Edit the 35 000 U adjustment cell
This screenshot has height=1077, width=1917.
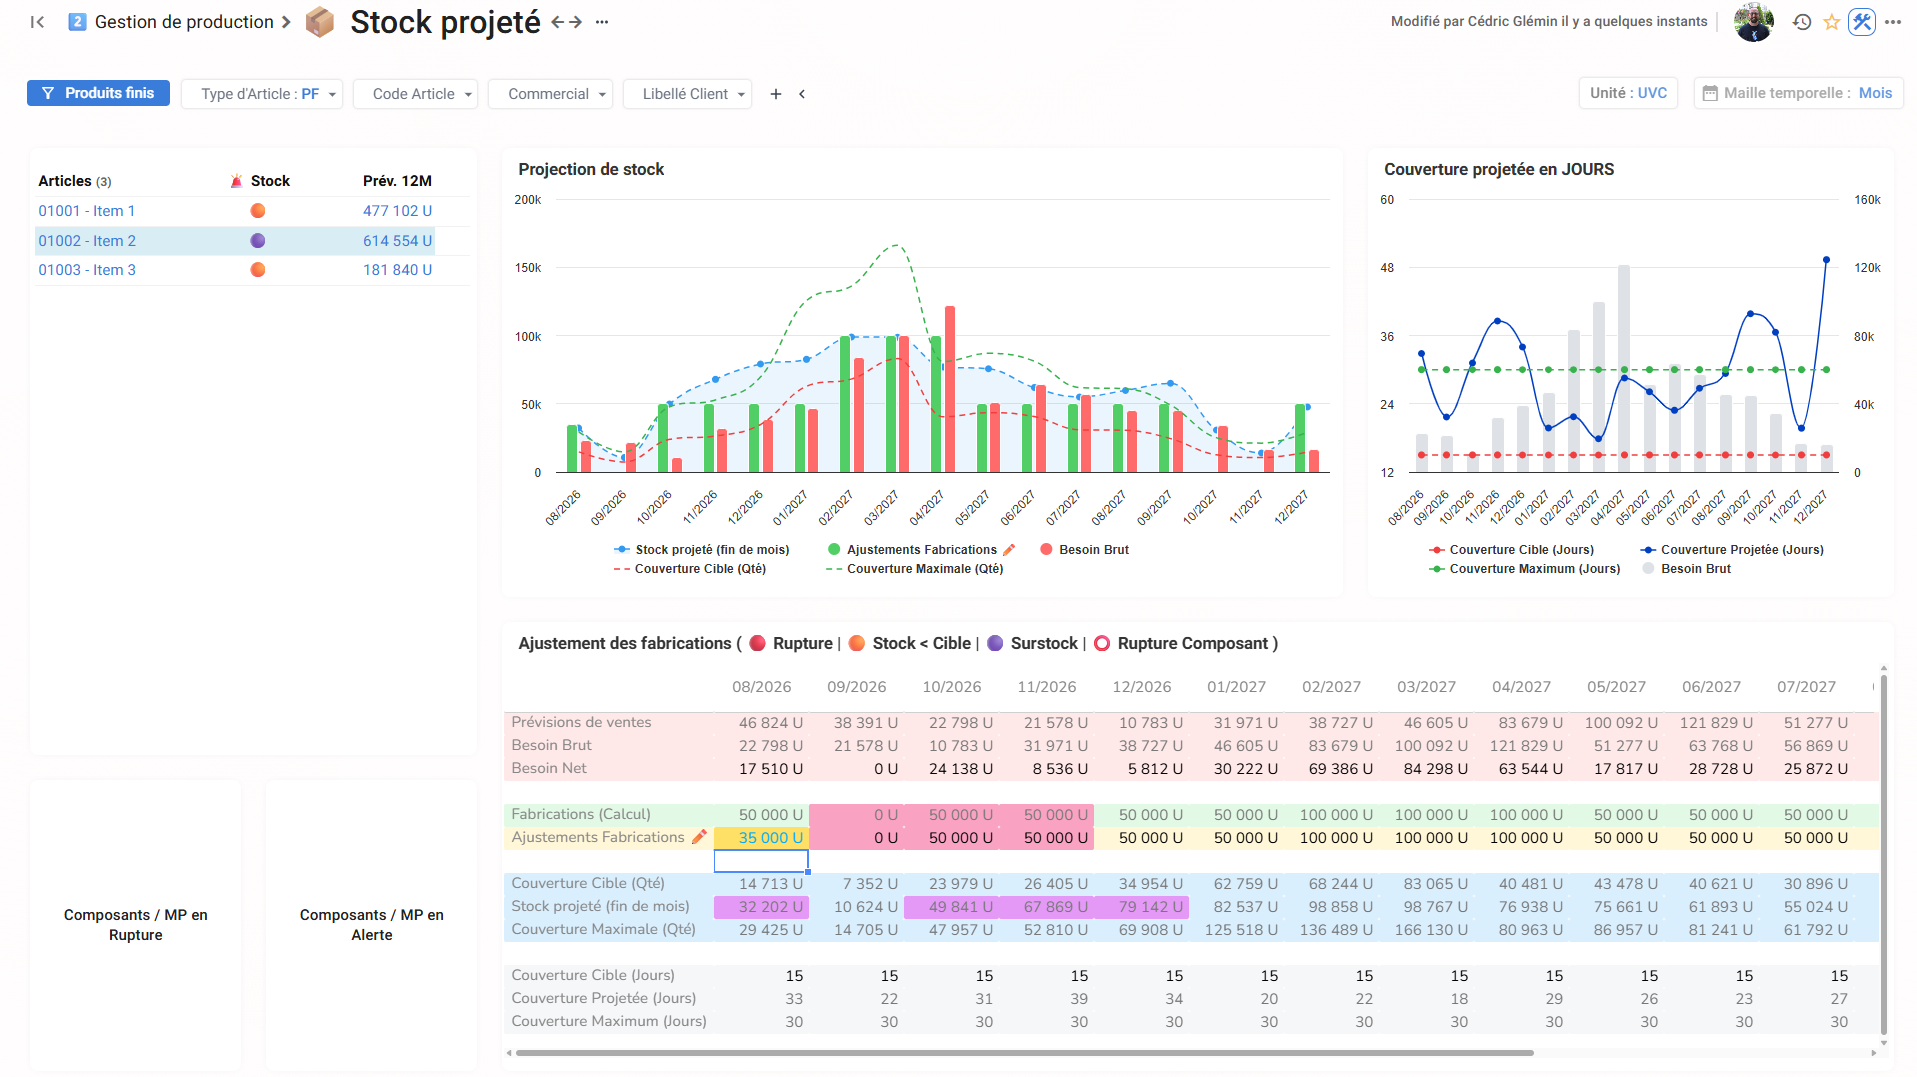(x=761, y=838)
